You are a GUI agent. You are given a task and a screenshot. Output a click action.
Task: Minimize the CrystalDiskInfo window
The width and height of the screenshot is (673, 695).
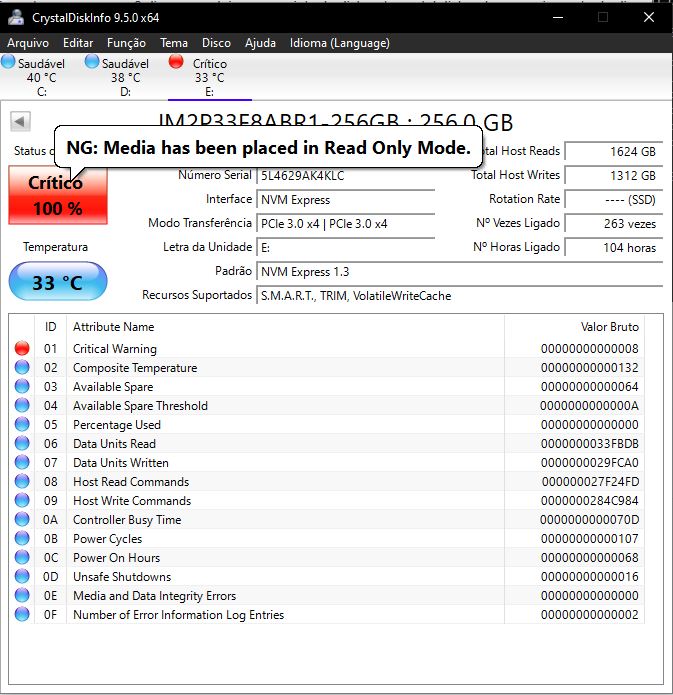558,17
